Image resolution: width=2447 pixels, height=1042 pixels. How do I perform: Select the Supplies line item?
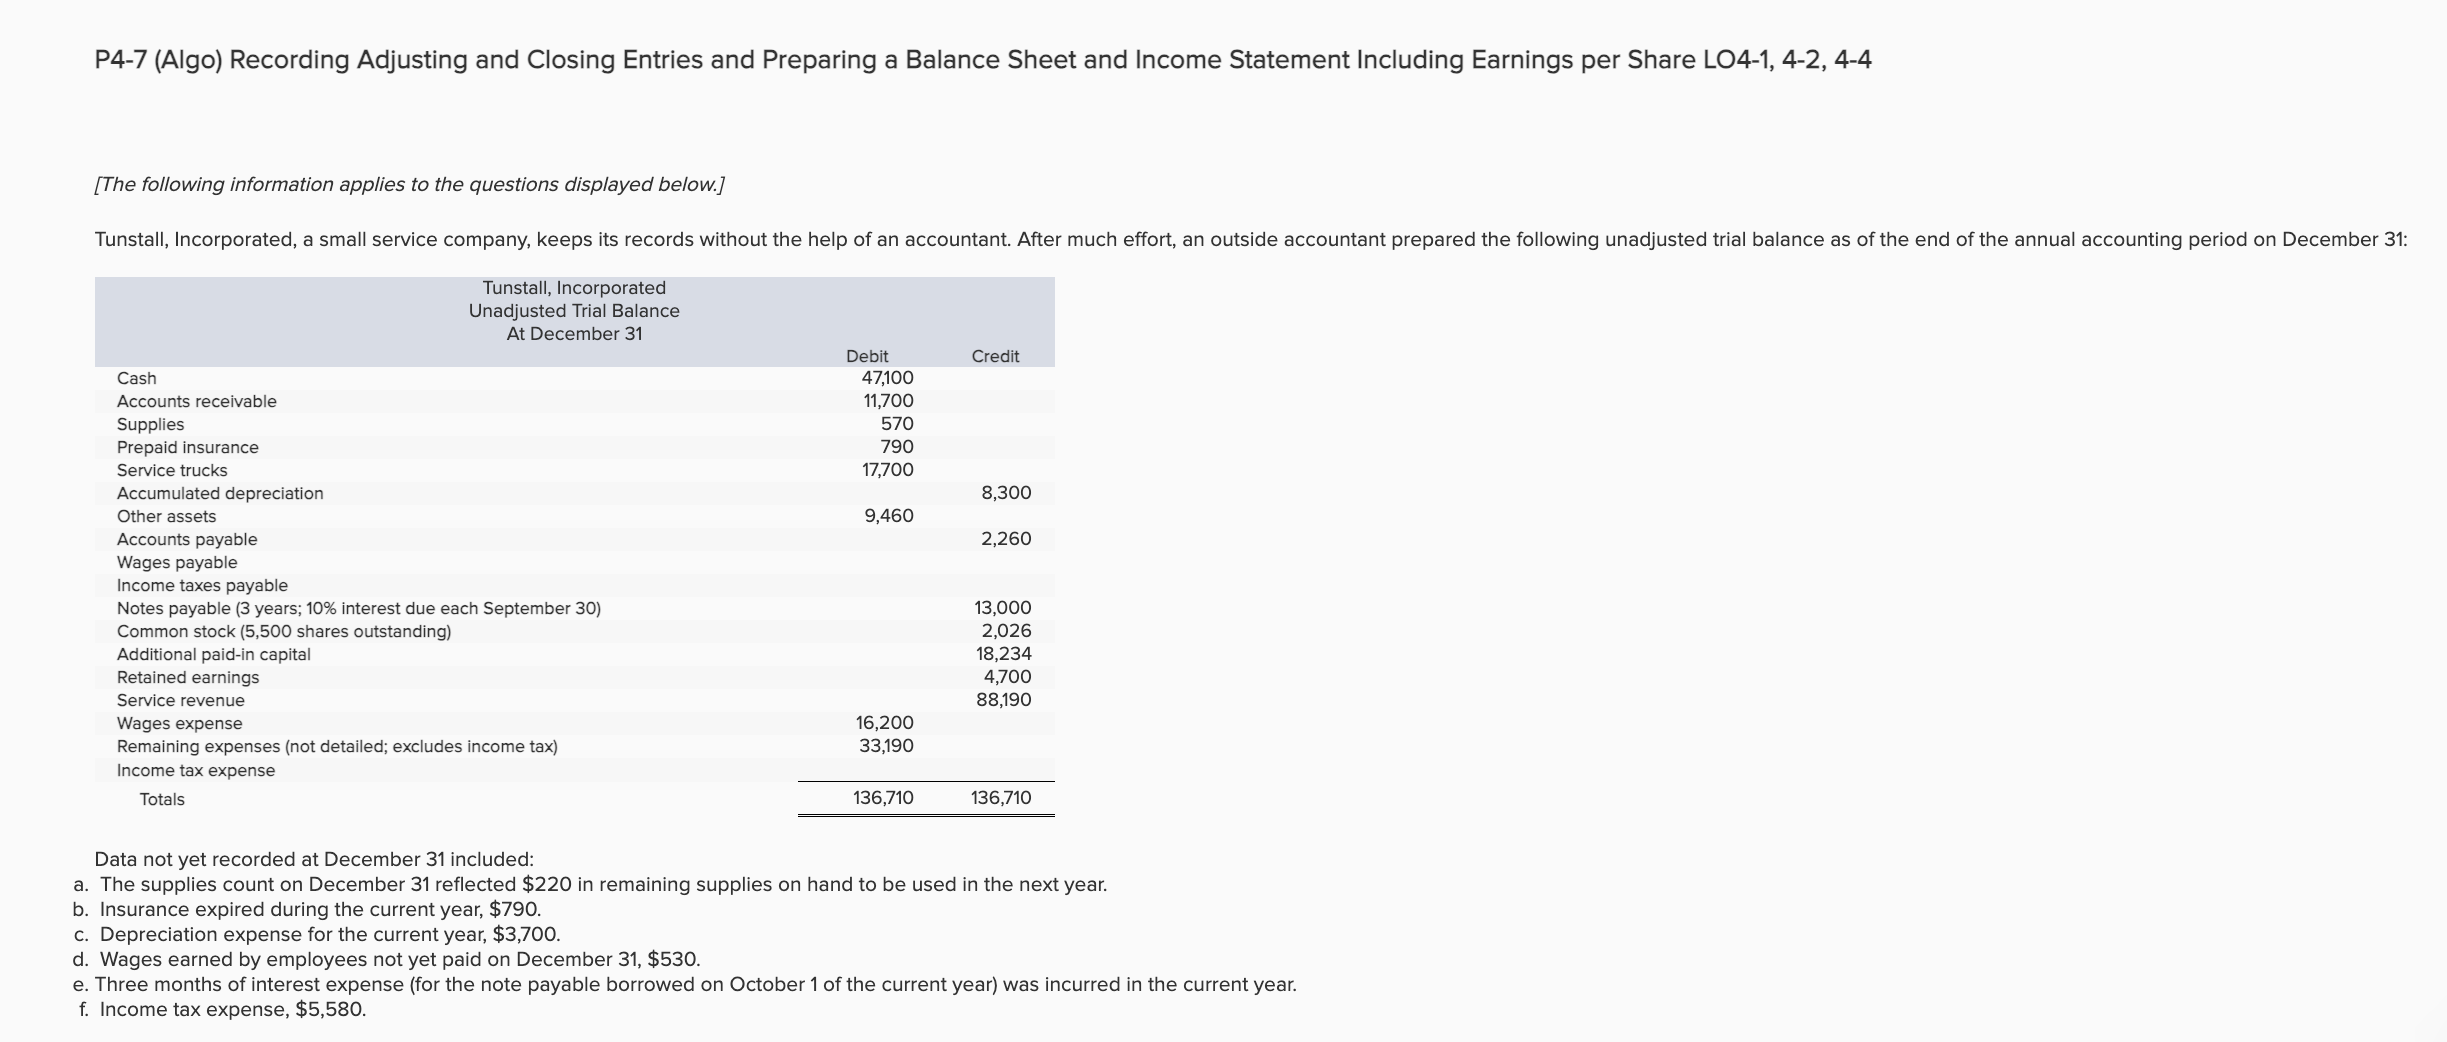pyautogui.click(x=150, y=424)
